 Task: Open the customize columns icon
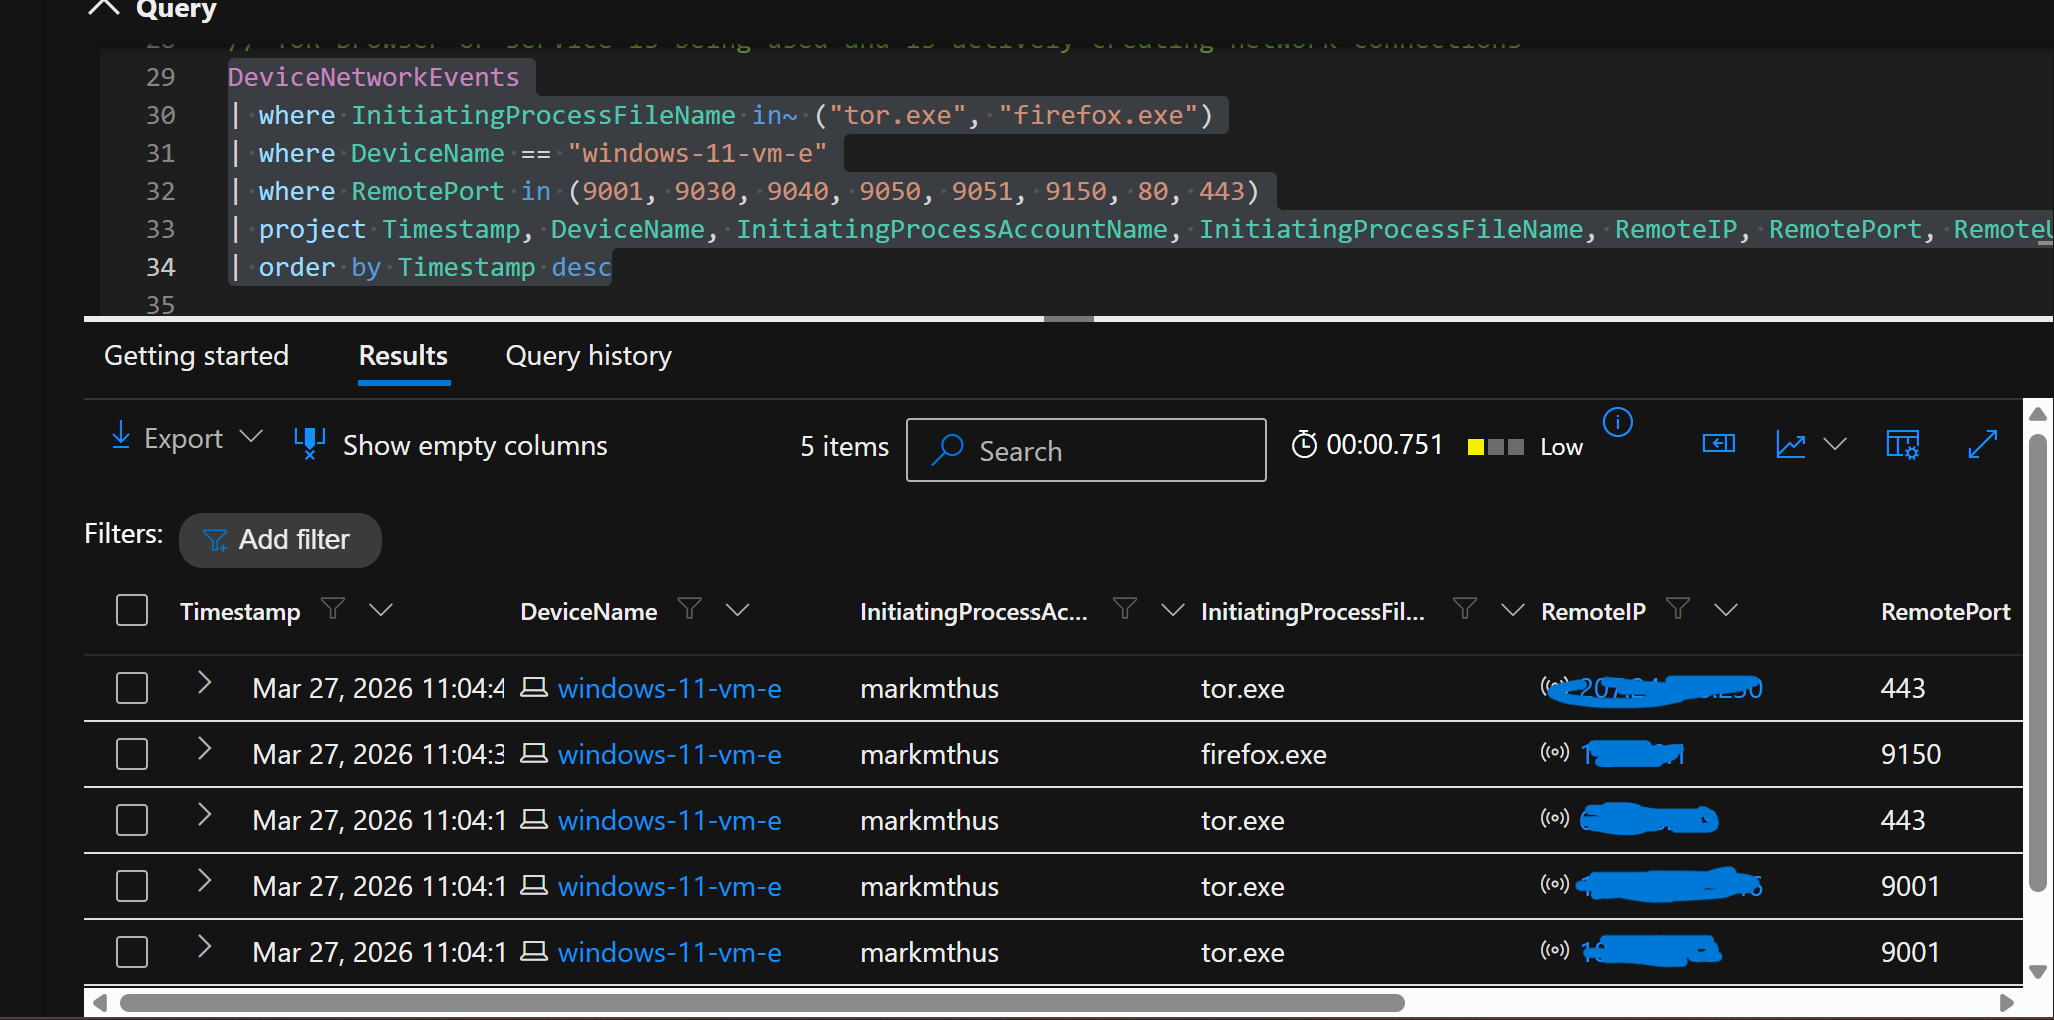pos(1902,445)
